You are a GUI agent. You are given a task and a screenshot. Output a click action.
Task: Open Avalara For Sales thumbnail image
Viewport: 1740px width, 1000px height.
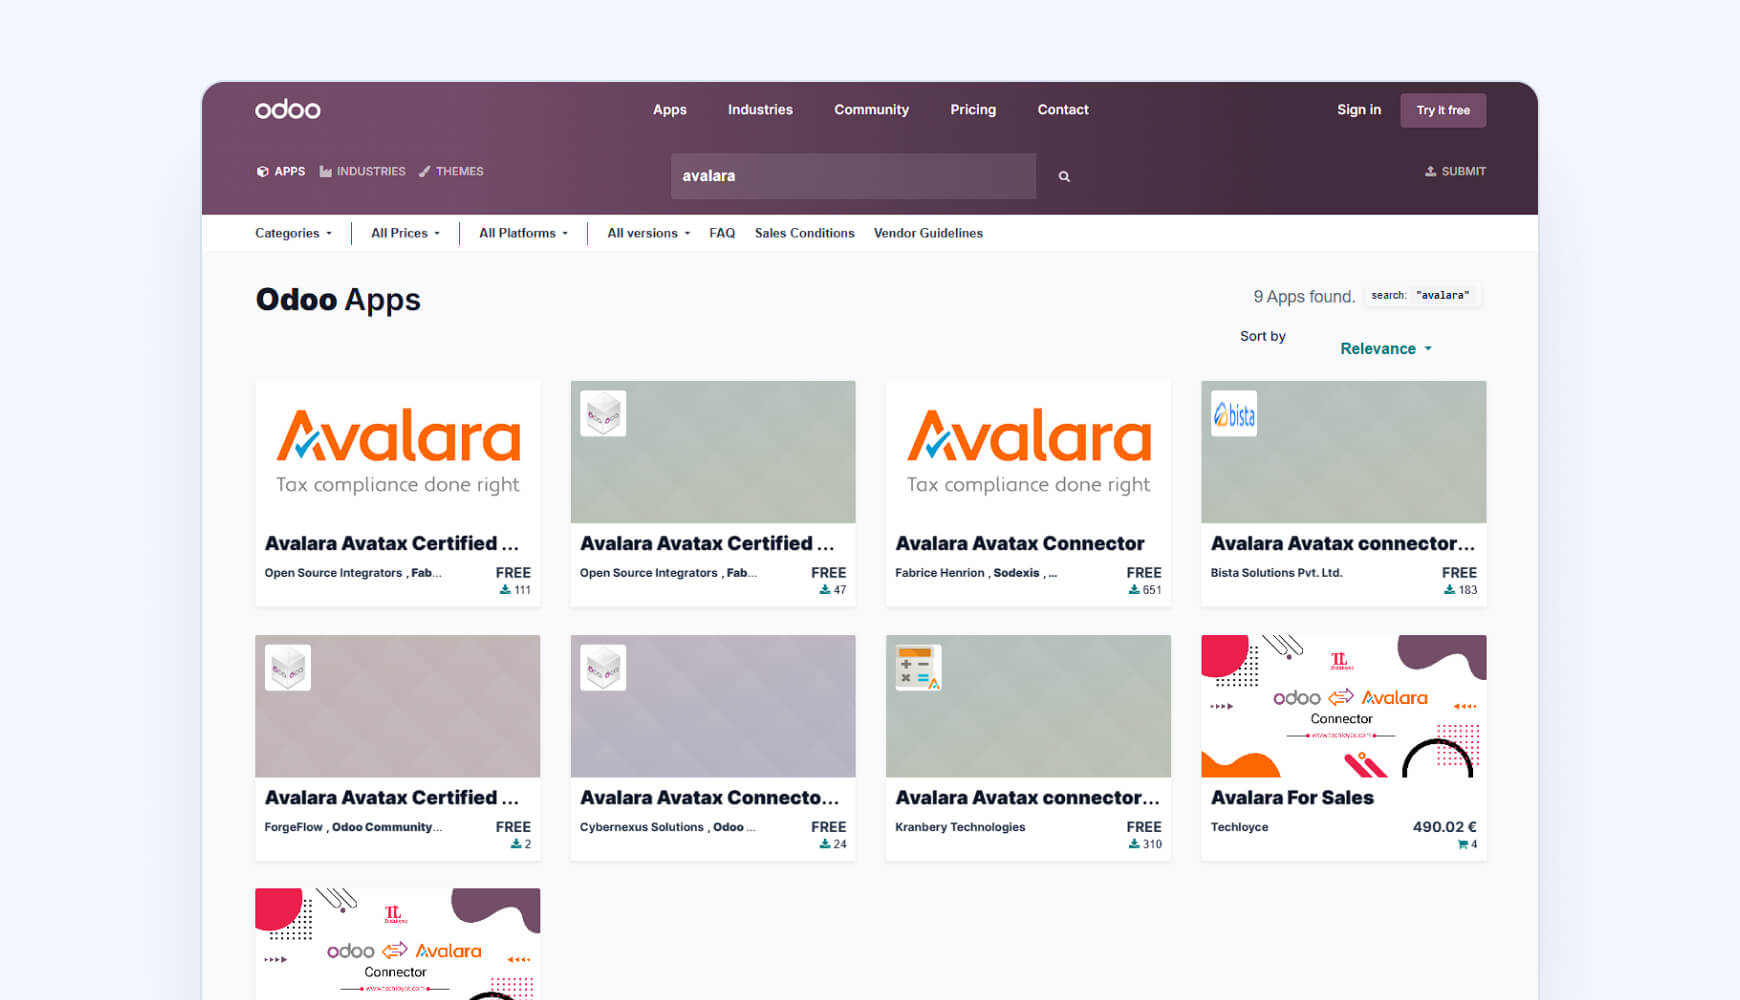(x=1344, y=706)
